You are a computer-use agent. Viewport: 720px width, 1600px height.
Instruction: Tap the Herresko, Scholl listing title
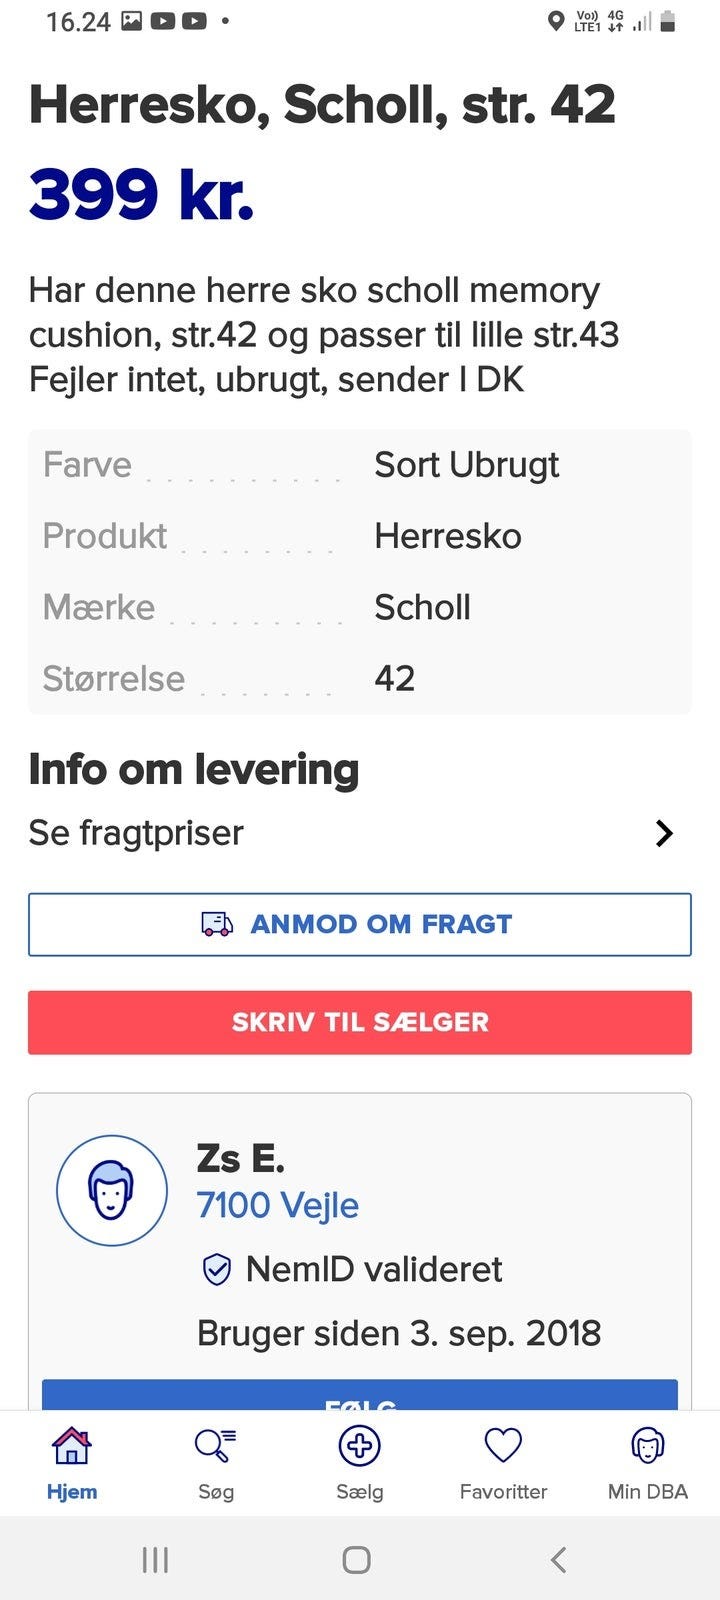(x=322, y=105)
